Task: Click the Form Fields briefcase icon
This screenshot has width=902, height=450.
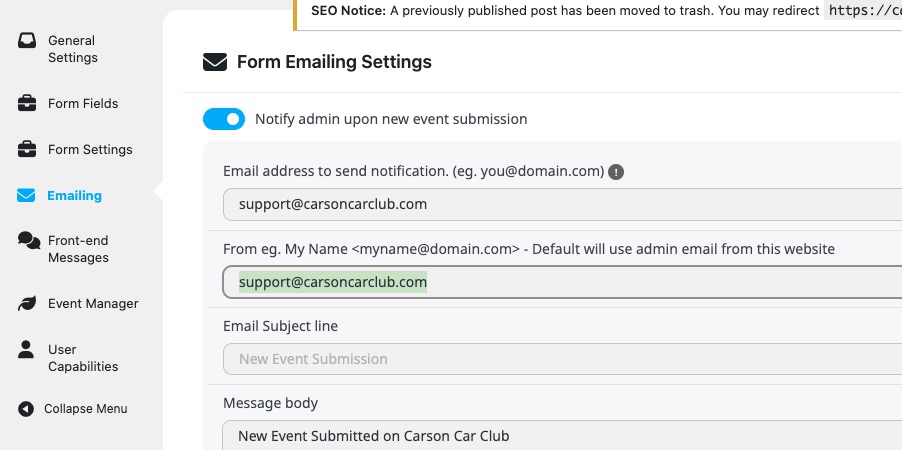Action: pyautogui.click(x=28, y=103)
